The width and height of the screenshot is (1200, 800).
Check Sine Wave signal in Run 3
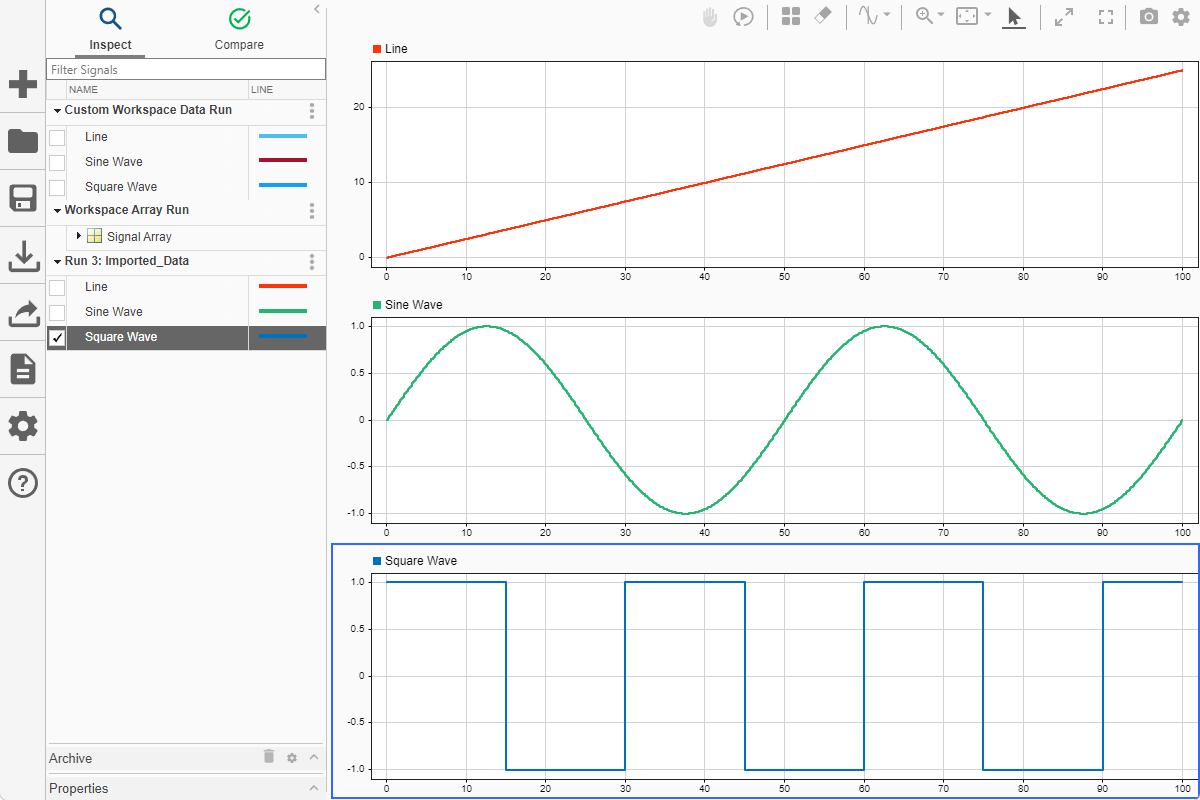pyautogui.click(x=57, y=312)
